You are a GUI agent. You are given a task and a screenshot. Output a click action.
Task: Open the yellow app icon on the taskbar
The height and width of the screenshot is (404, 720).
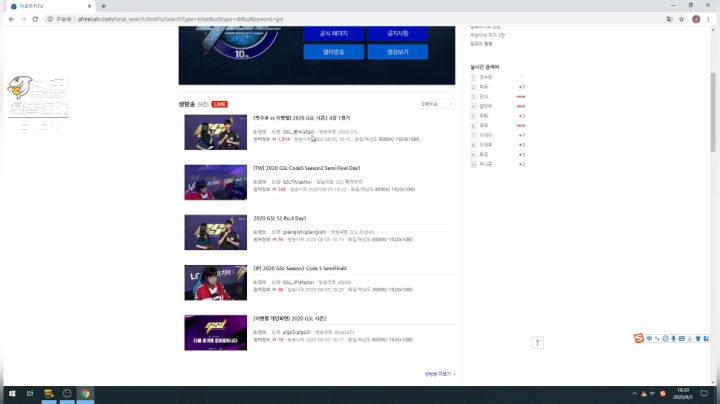(x=49, y=393)
